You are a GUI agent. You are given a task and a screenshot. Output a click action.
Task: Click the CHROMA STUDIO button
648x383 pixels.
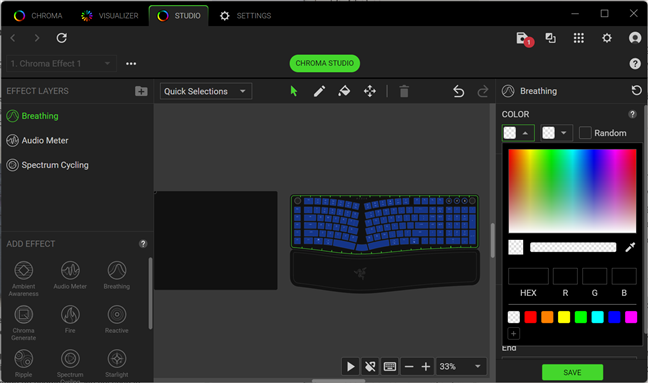click(x=324, y=63)
